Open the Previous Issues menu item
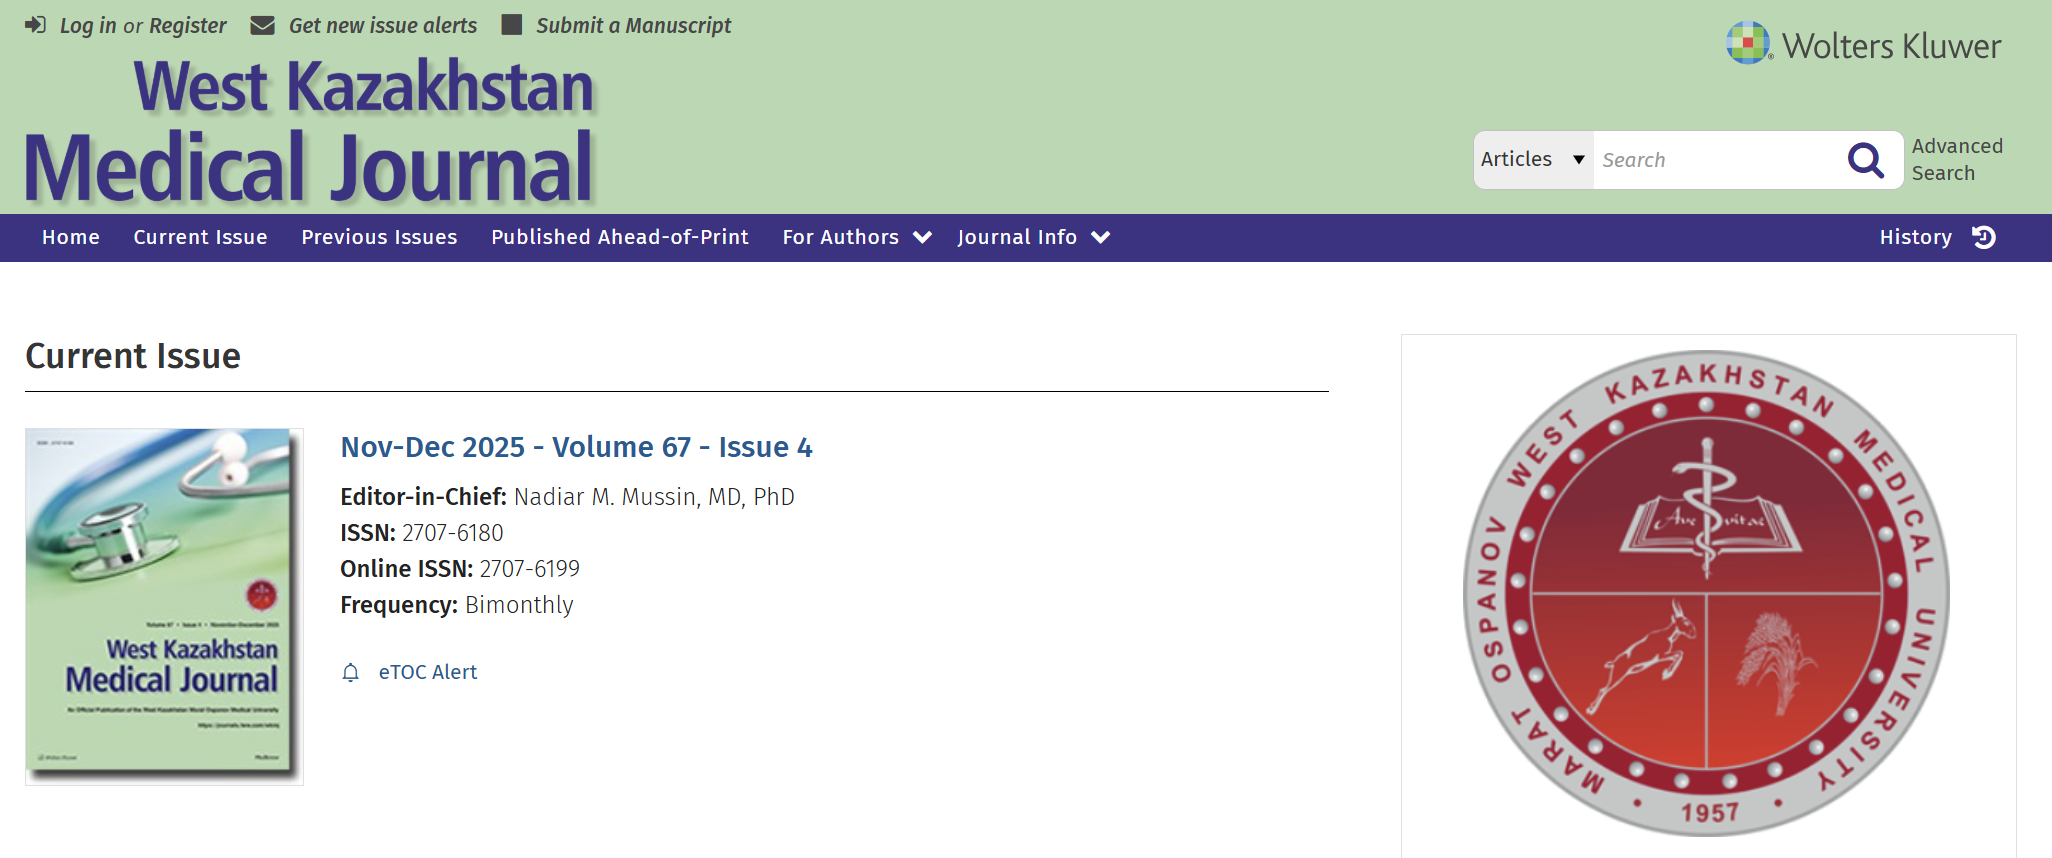 pyautogui.click(x=379, y=237)
